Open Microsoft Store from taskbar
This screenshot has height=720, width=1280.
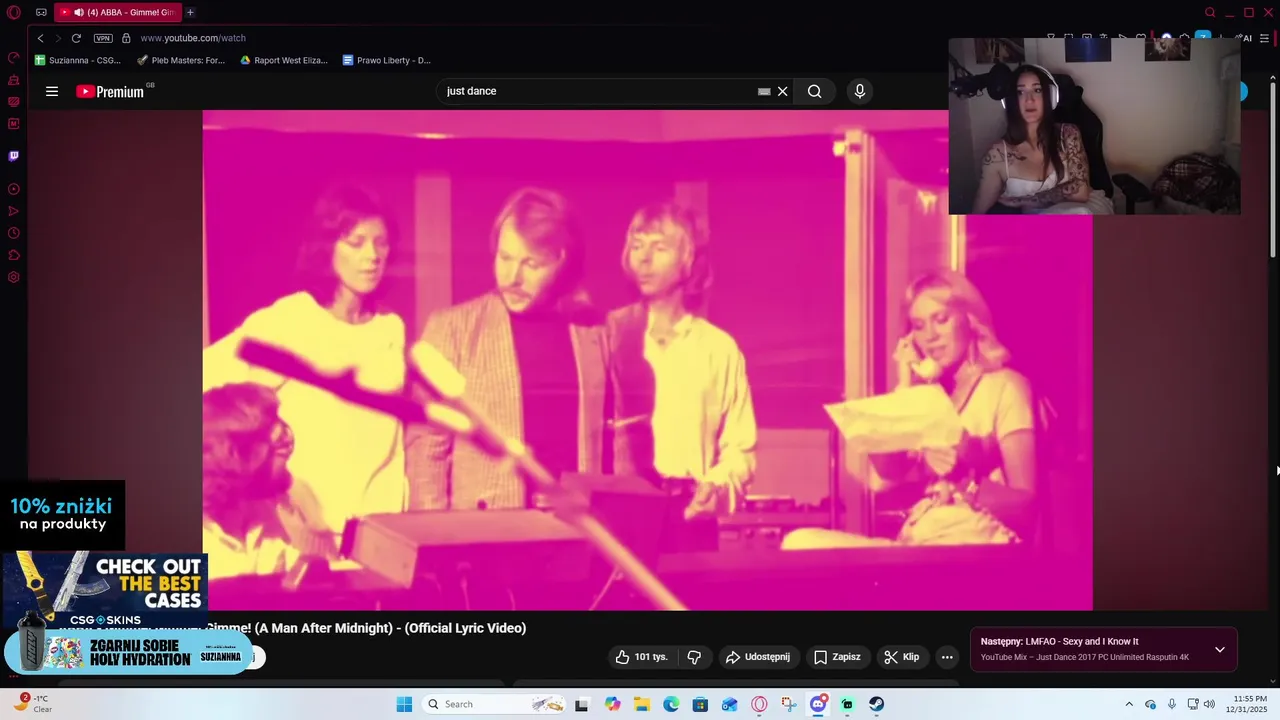[700, 704]
